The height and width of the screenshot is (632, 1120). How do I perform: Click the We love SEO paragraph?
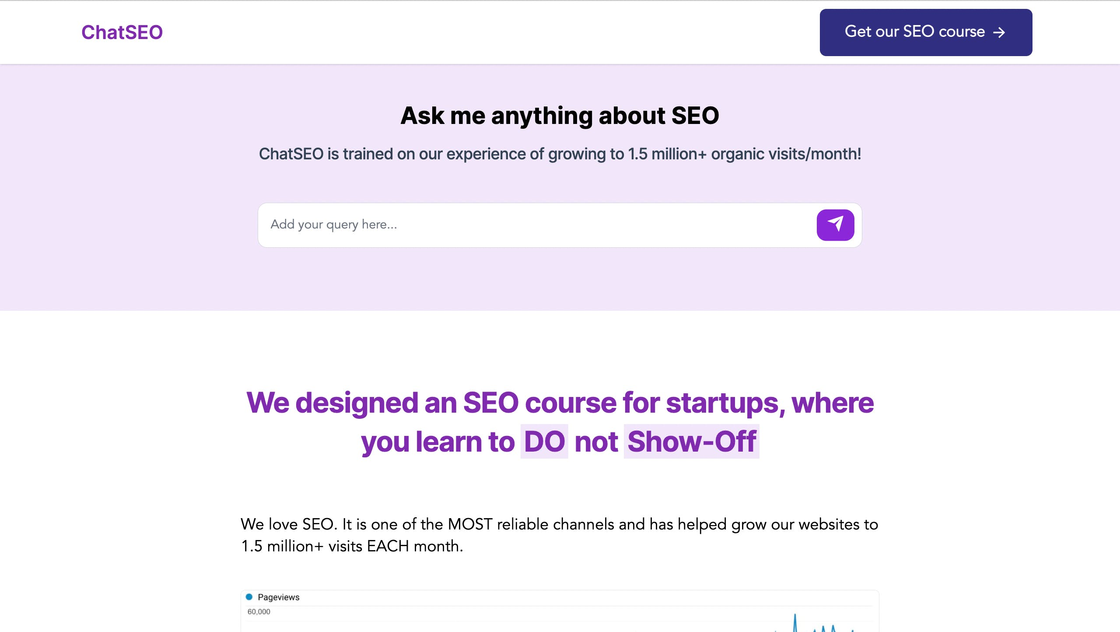tap(559, 524)
